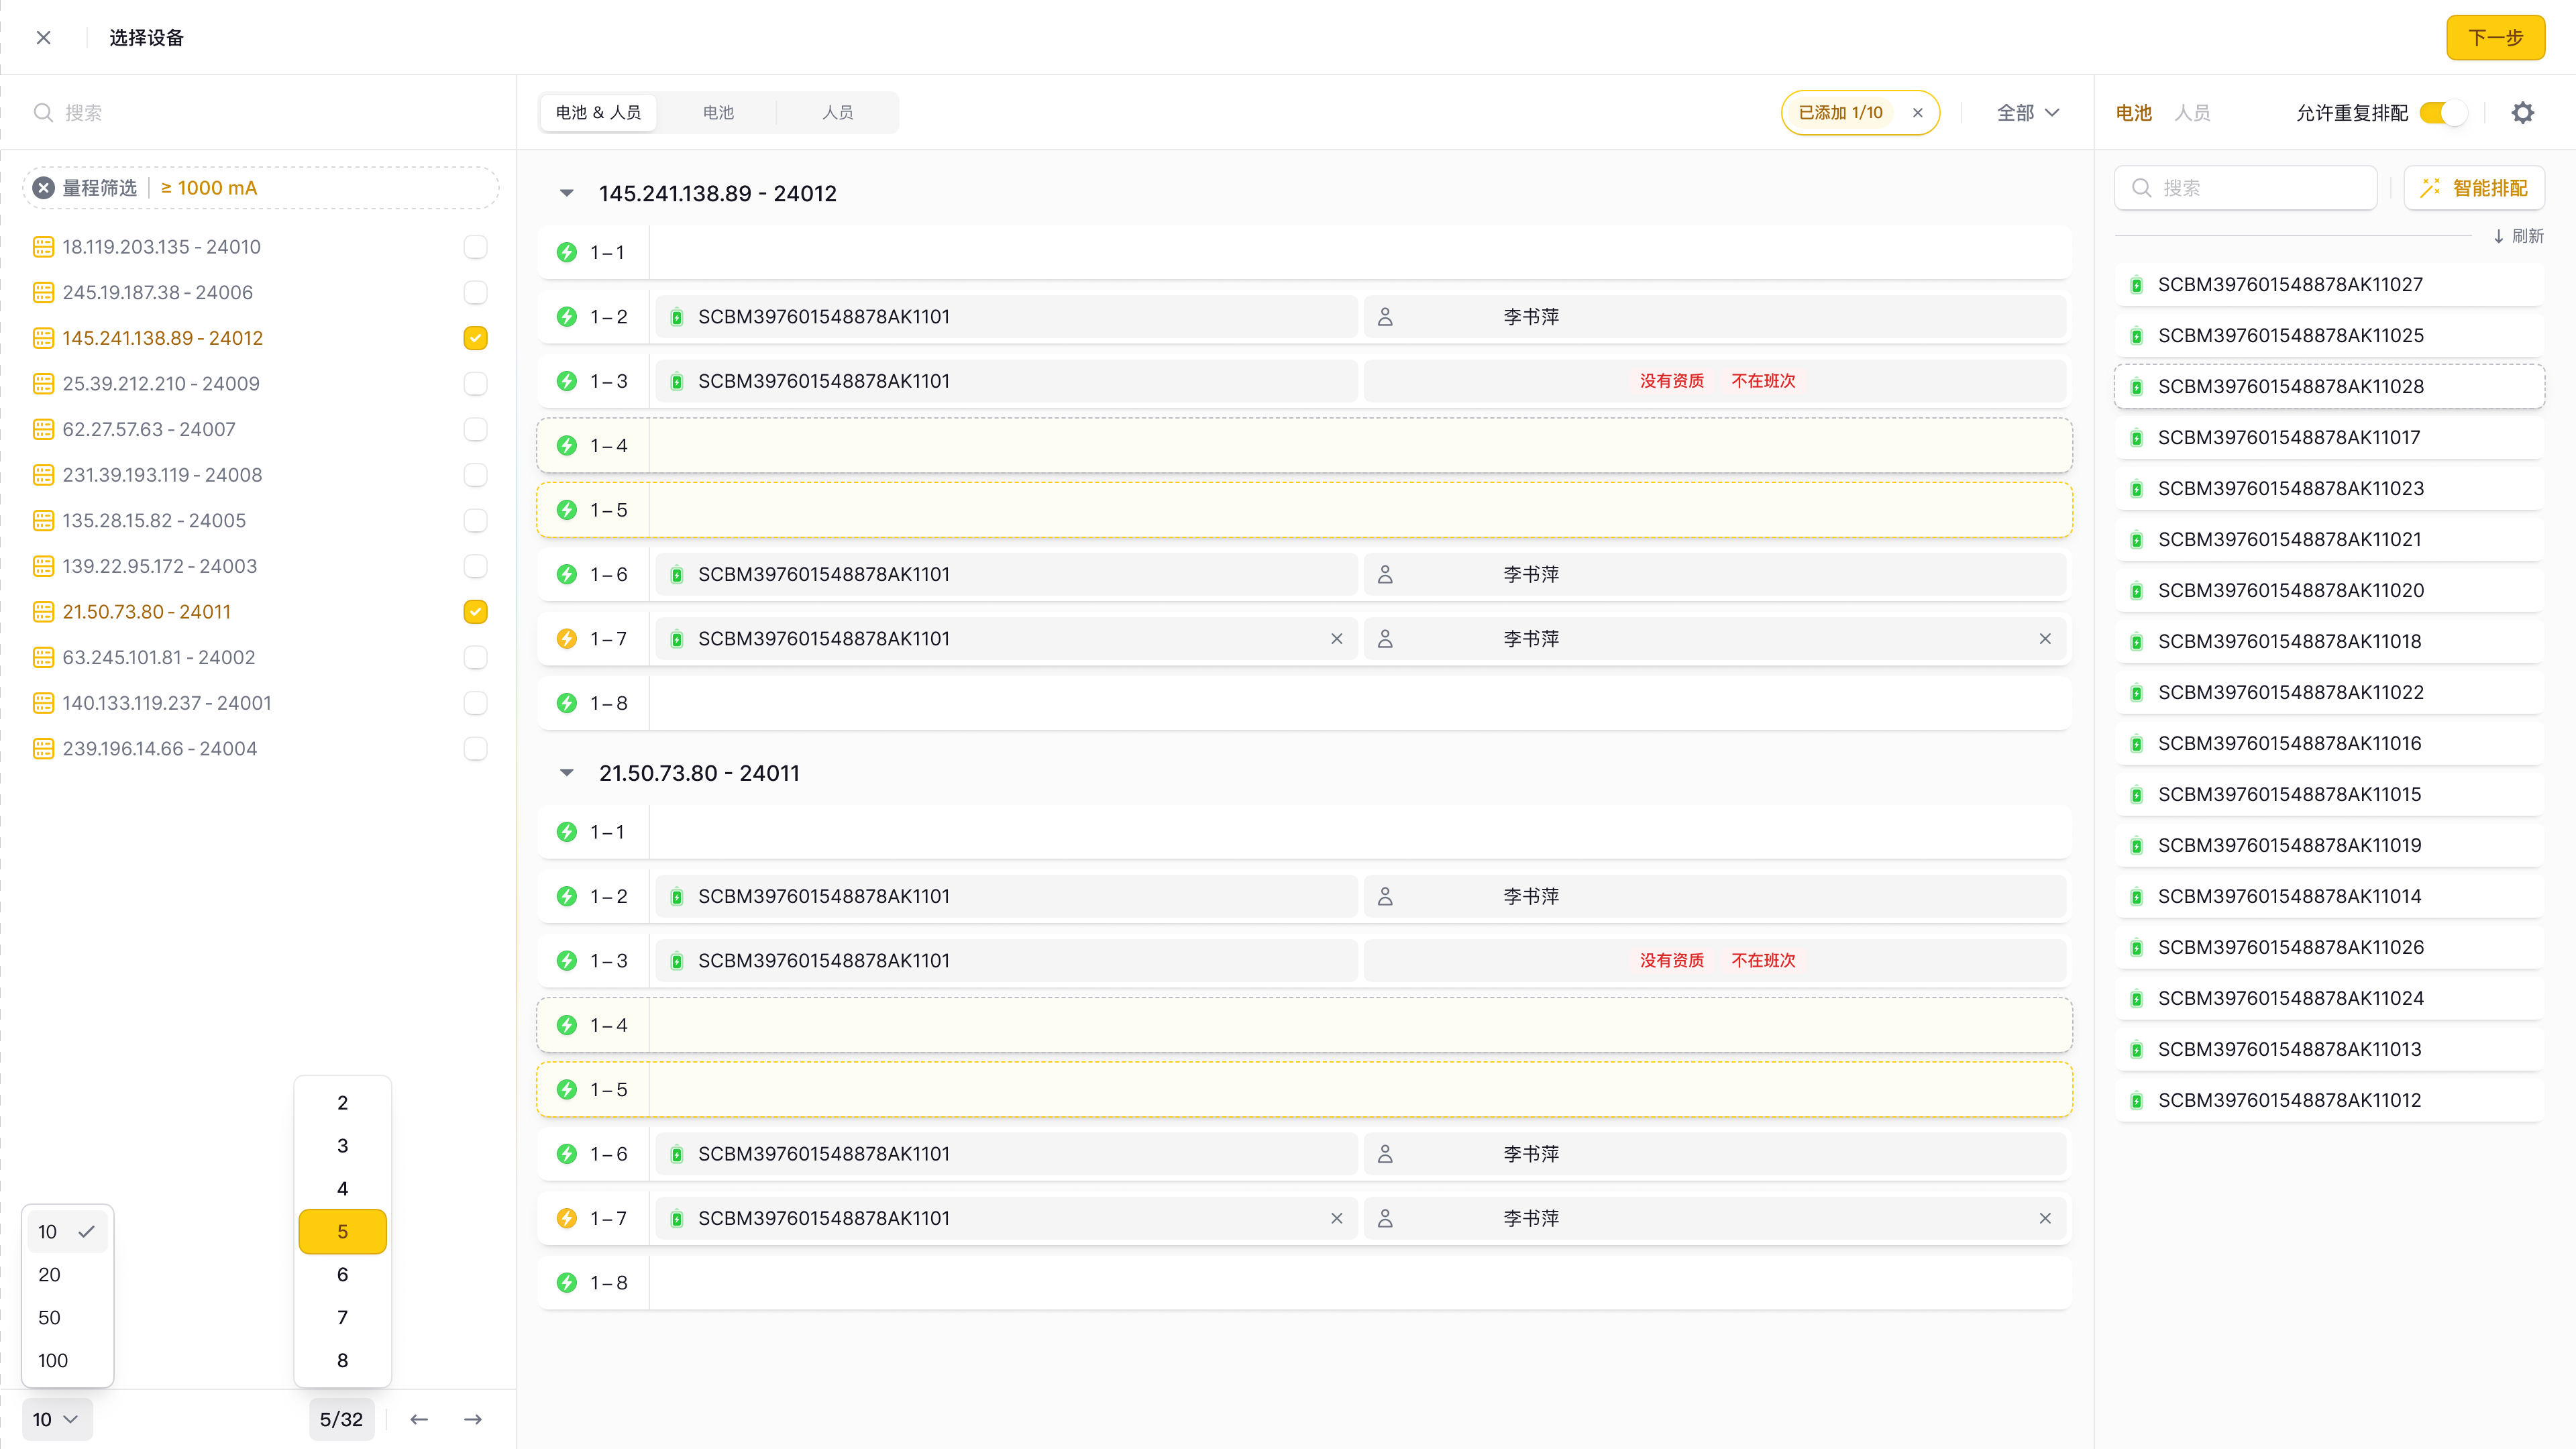Switch to the 电池 & 人员 tab
2576x1449 pixels.
pyautogui.click(x=598, y=113)
